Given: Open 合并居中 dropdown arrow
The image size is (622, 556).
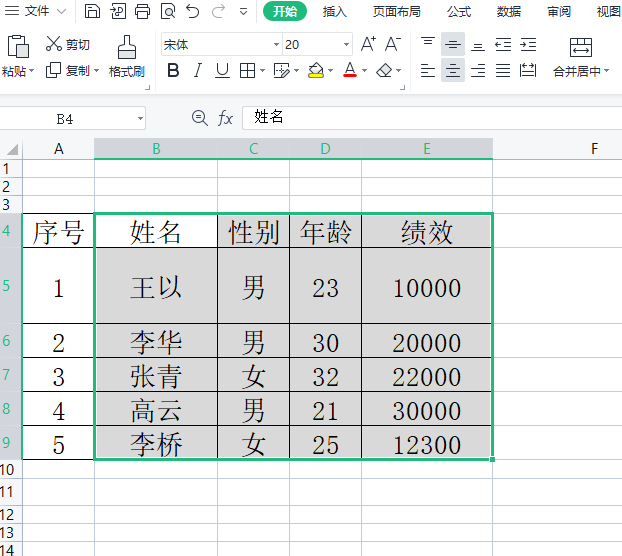Looking at the screenshot, I should 606,71.
